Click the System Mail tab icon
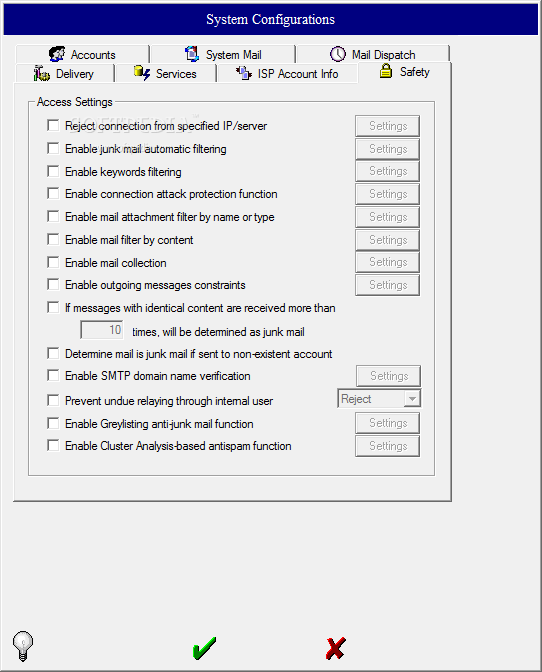Image resolution: width=542 pixels, height=672 pixels. click(192, 54)
